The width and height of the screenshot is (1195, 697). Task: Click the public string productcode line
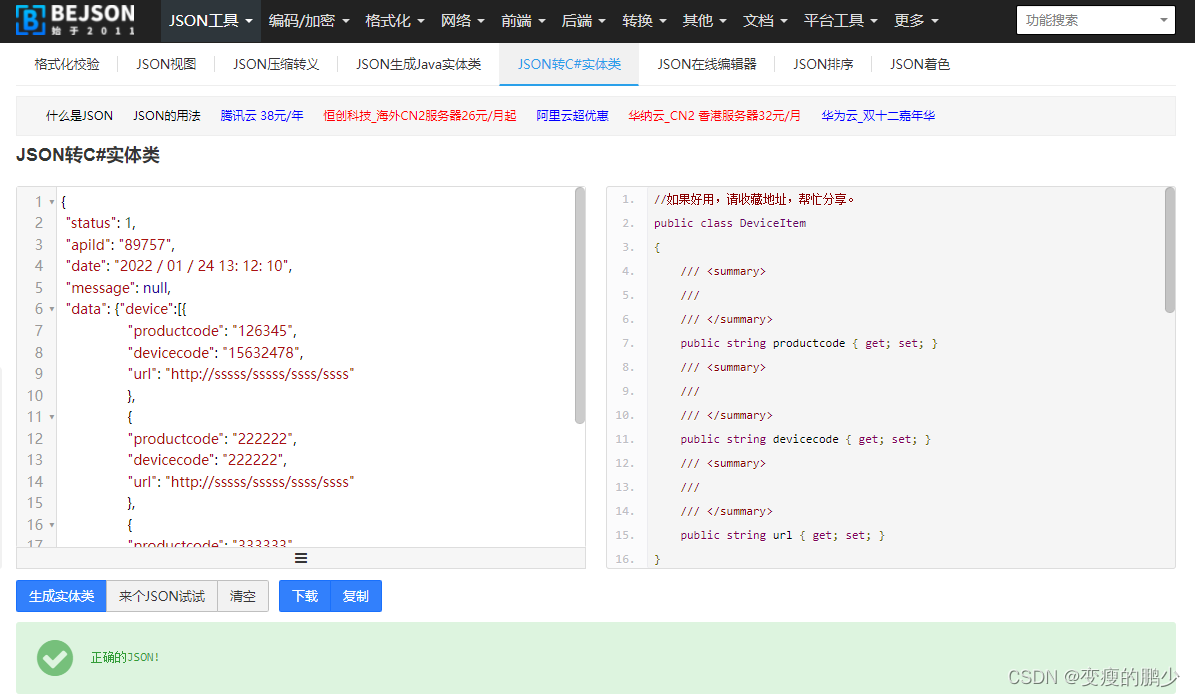[x=809, y=344]
